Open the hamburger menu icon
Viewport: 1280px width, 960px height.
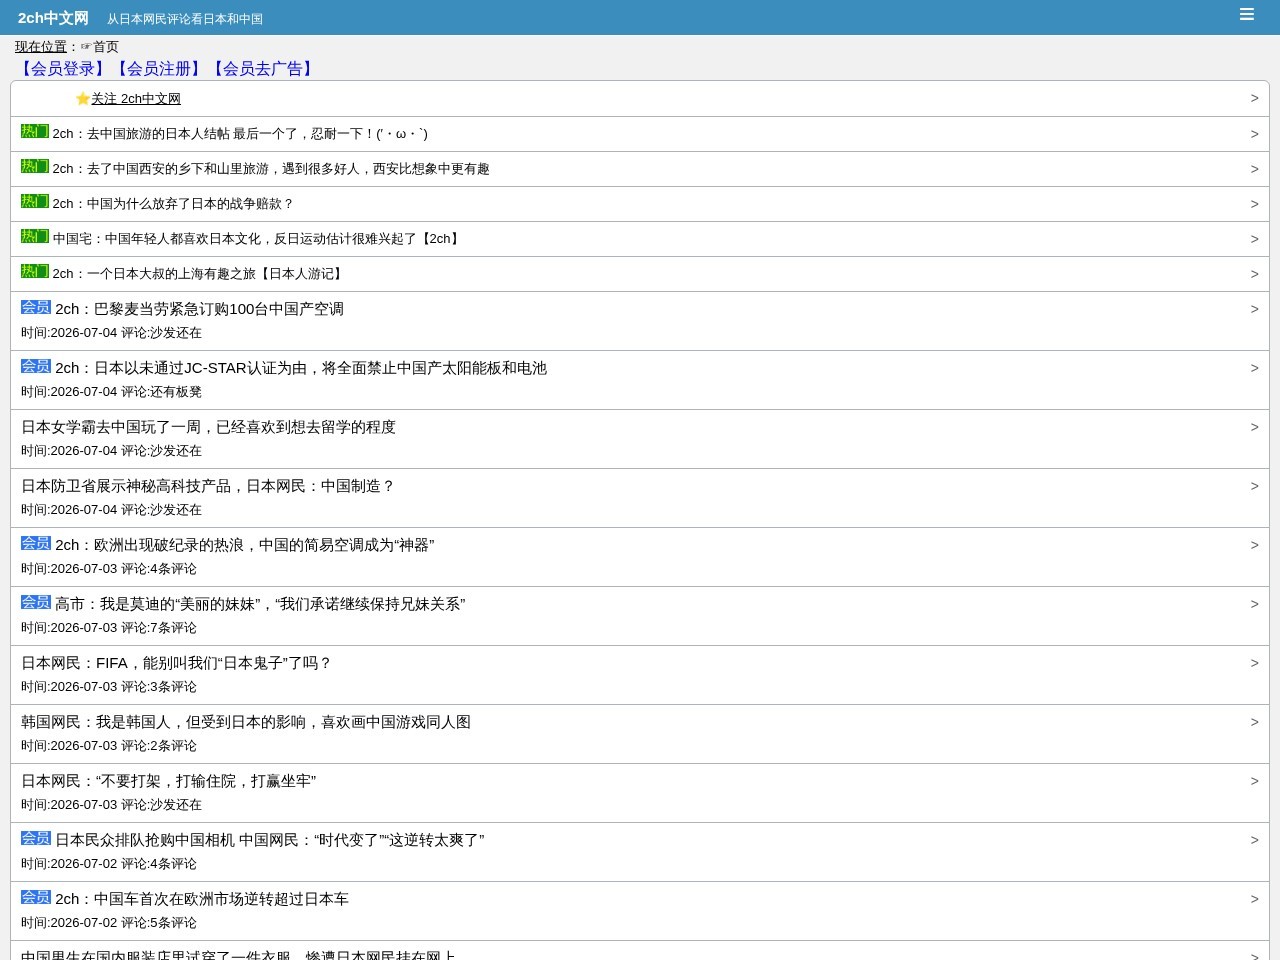(x=1246, y=14)
